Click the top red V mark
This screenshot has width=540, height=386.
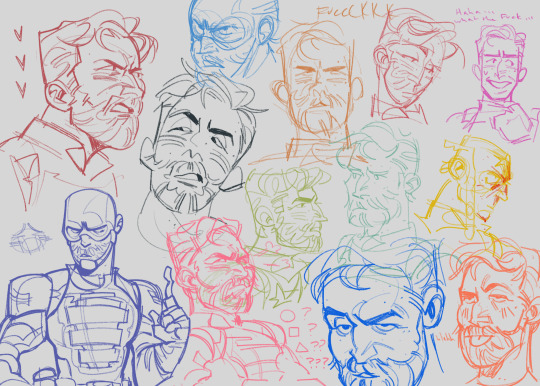(19, 34)
